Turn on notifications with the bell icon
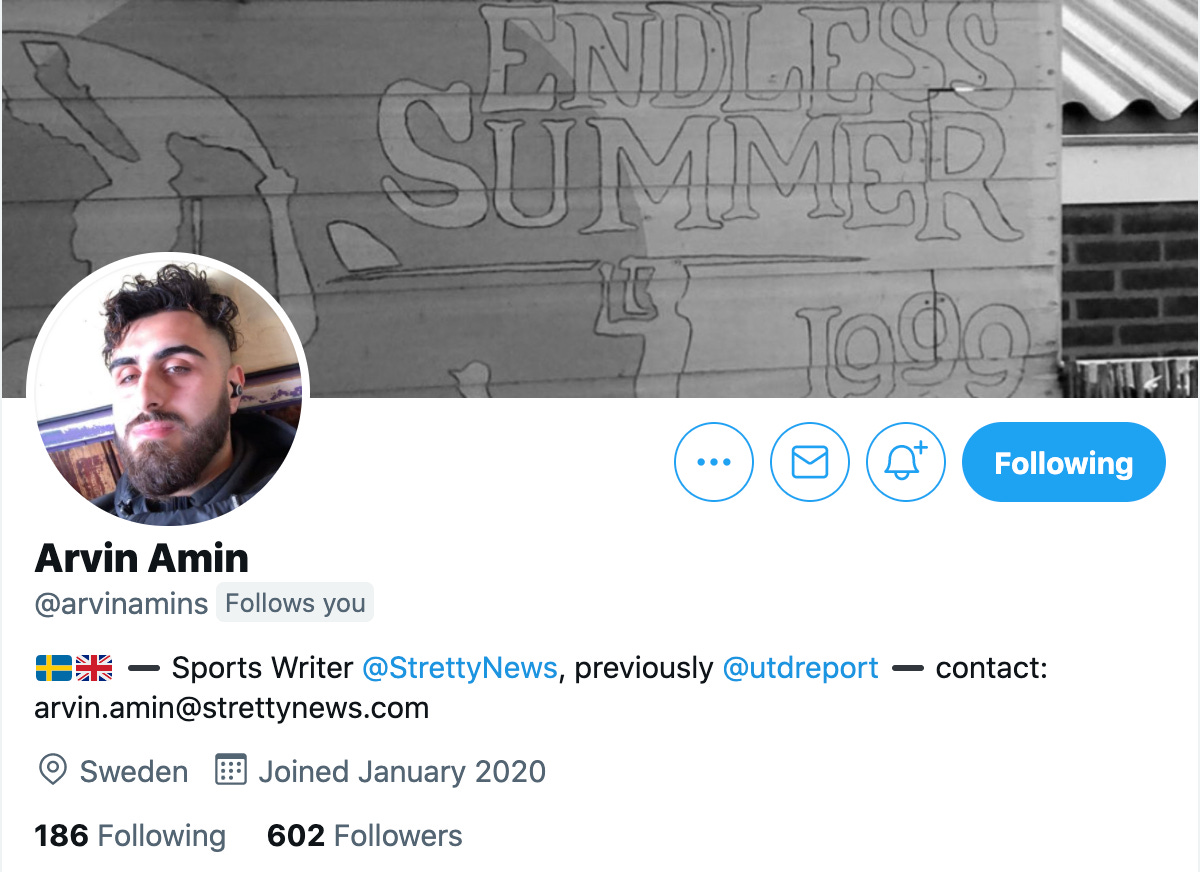 coord(906,462)
